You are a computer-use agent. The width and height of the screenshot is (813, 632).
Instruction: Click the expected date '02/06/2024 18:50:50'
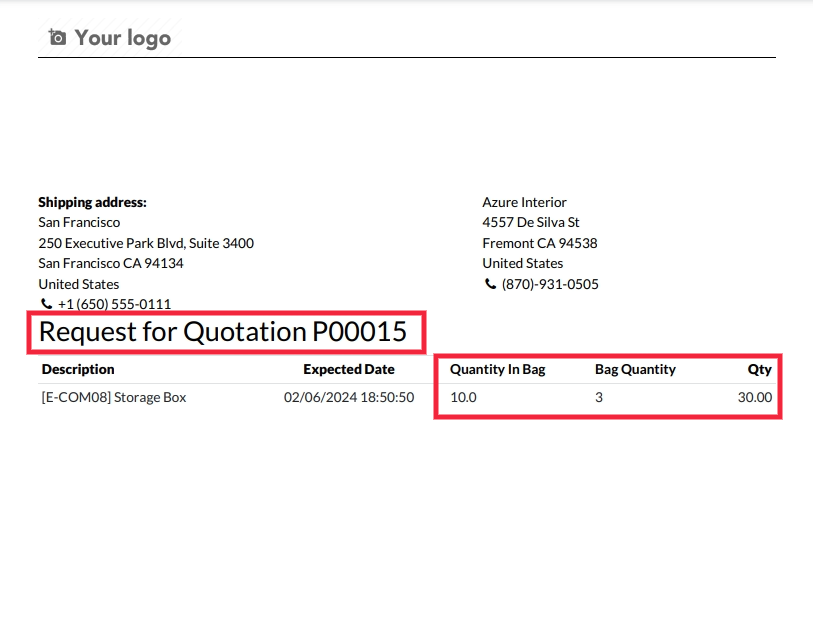[349, 397]
